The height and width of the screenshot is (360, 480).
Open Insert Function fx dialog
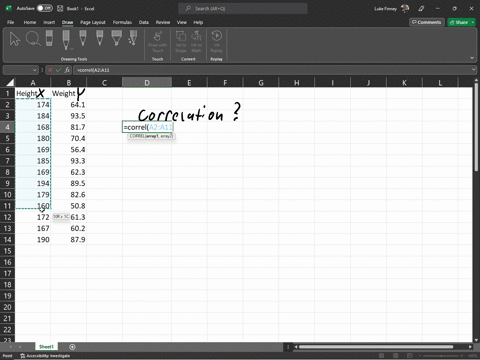tap(67, 70)
